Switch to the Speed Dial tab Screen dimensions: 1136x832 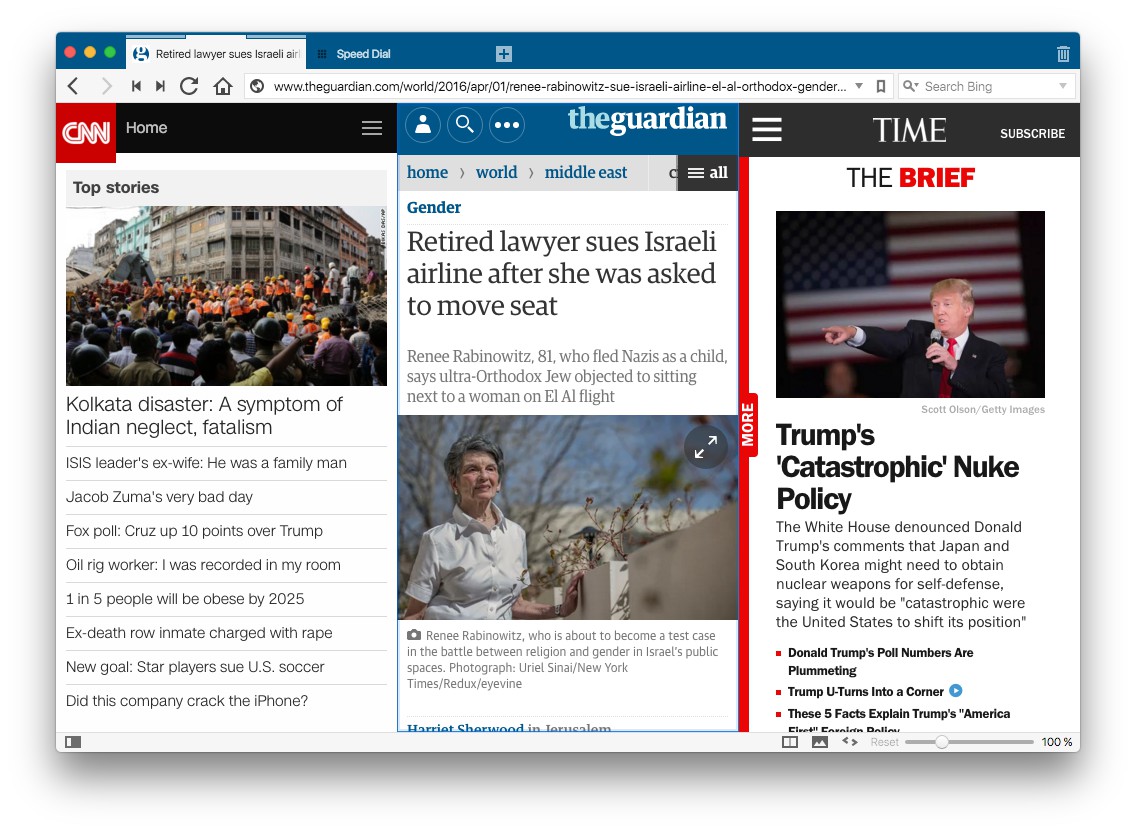coord(362,54)
